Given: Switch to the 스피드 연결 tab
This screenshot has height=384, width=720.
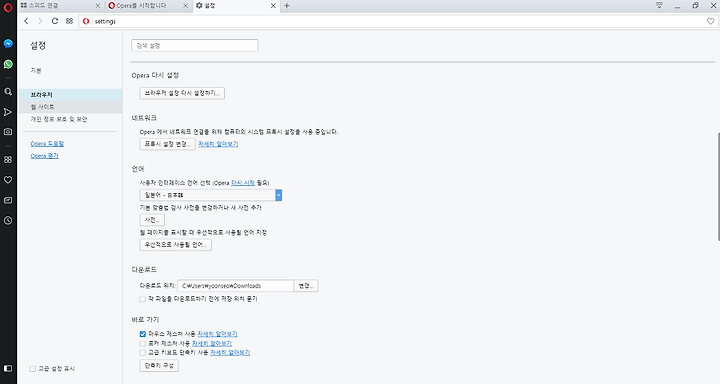Looking at the screenshot, I should [61, 6].
